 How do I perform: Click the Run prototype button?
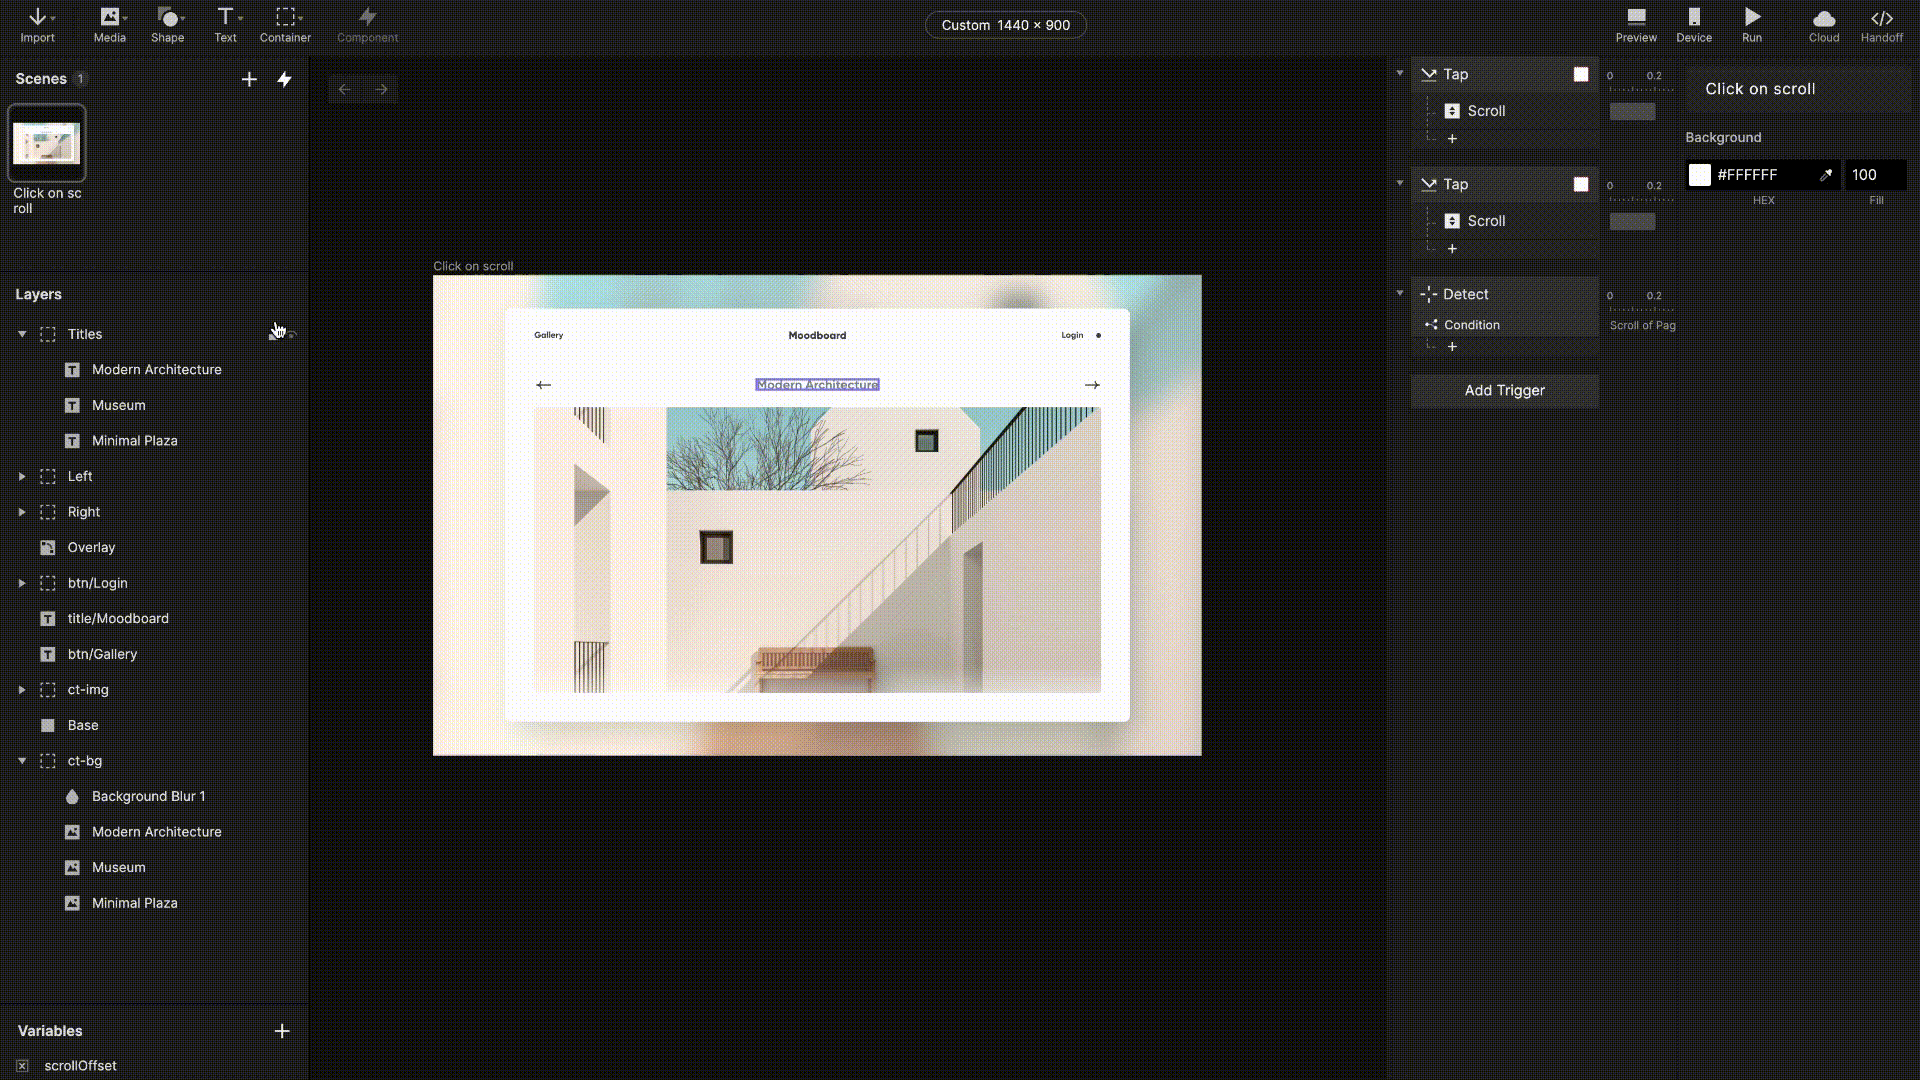click(1751, 24)
